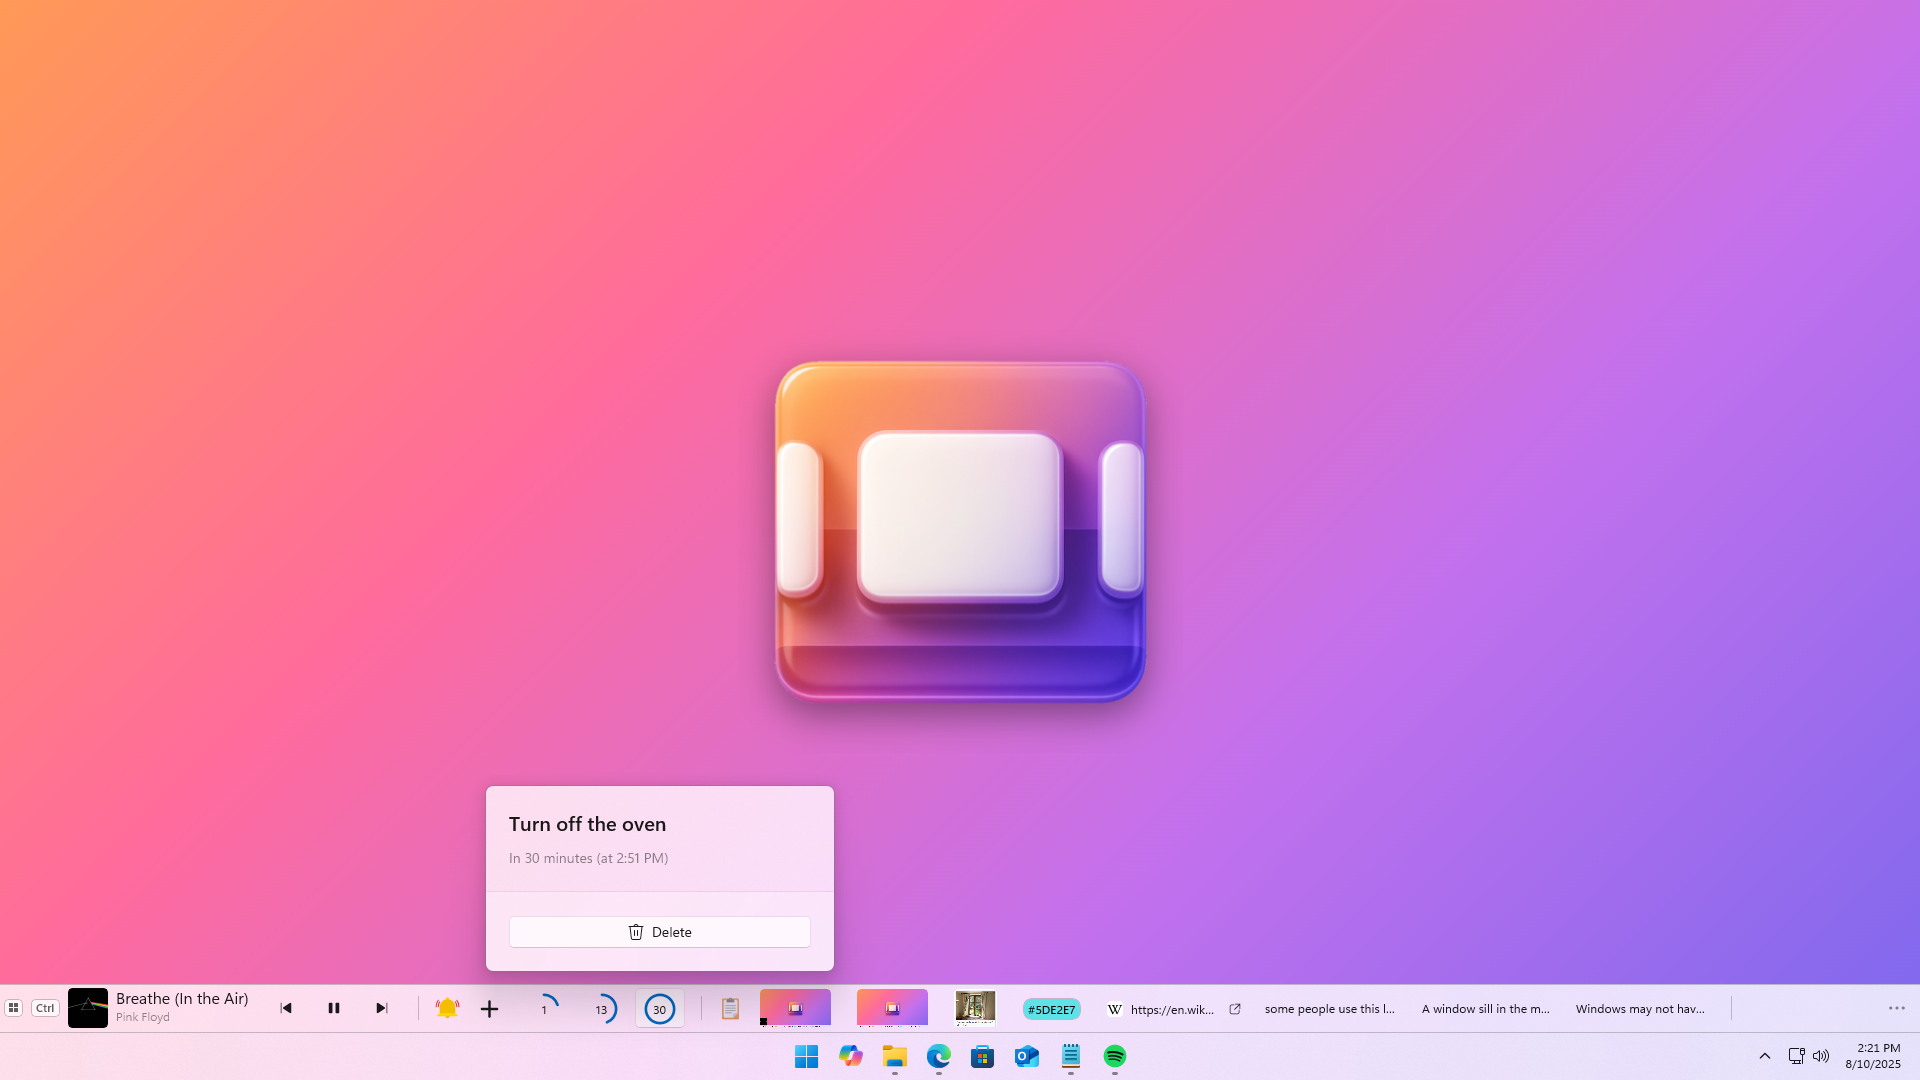
Task: Go back to the previous track
Action: point(286,1008)
